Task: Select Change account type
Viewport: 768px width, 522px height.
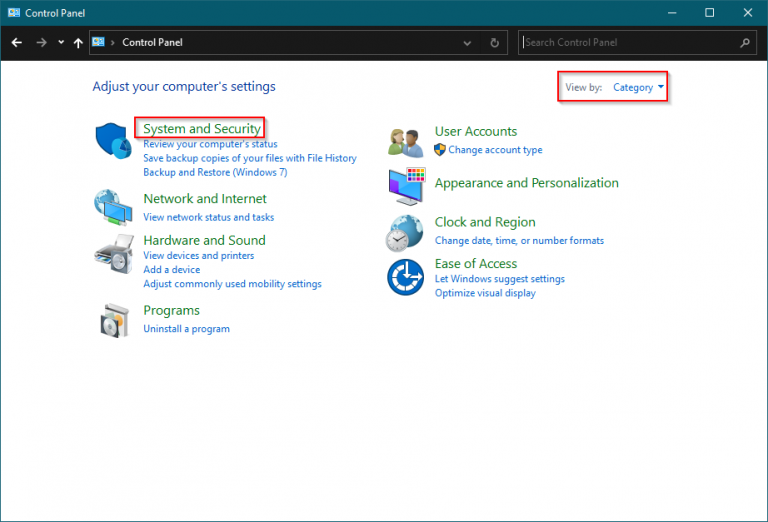Action: [495, 150]
